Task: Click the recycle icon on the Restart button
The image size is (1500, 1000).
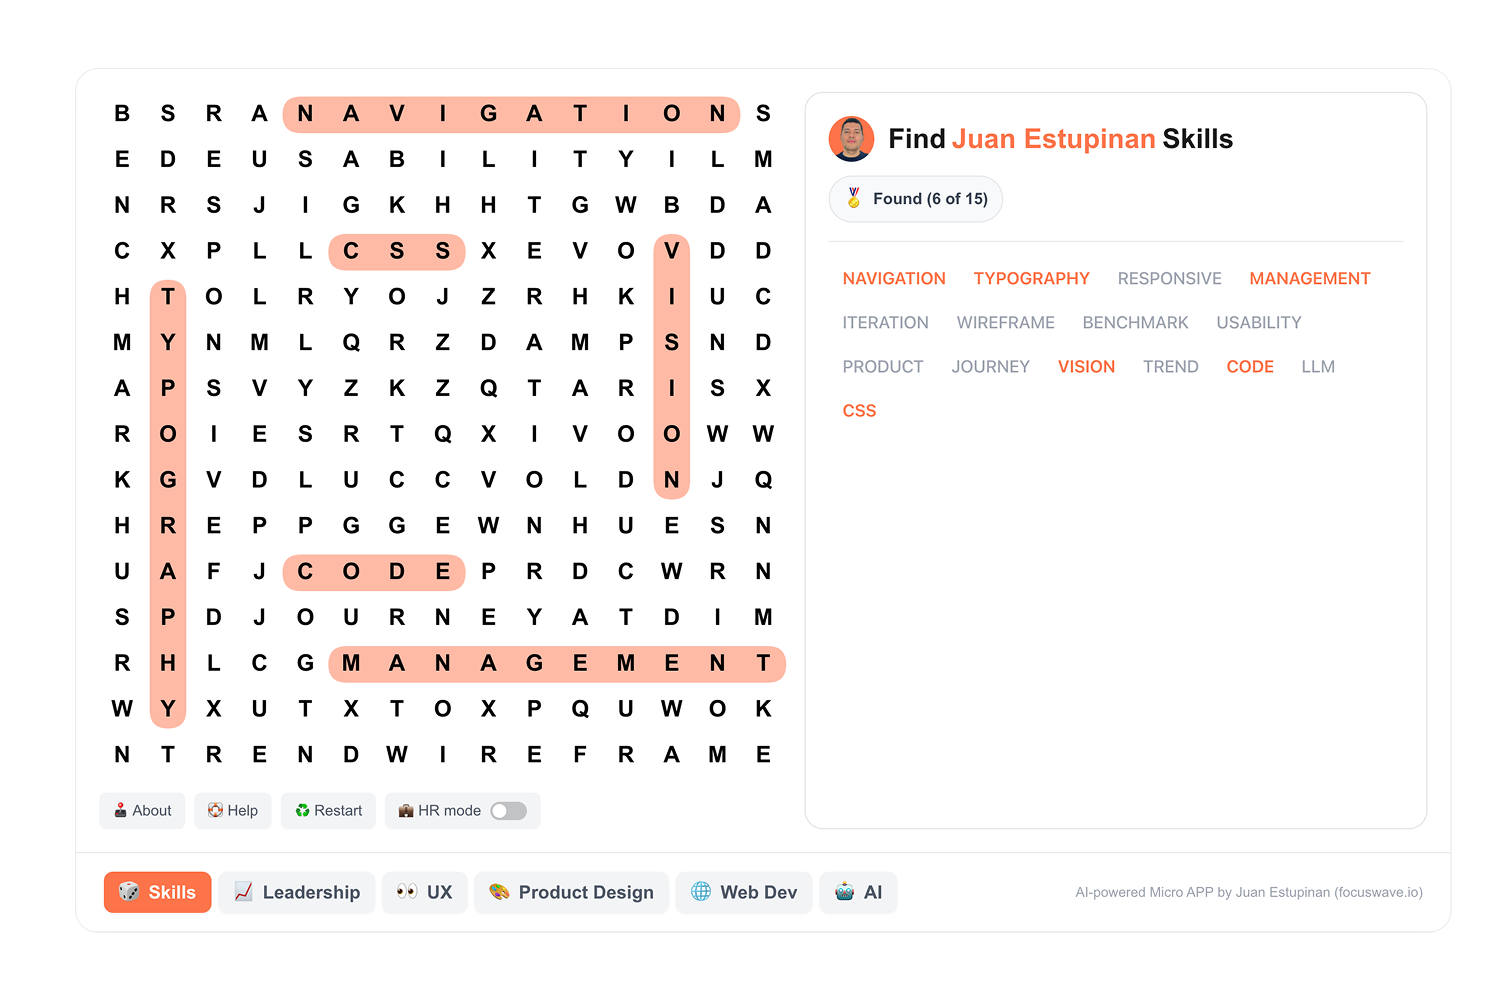Action: (302, 810)
